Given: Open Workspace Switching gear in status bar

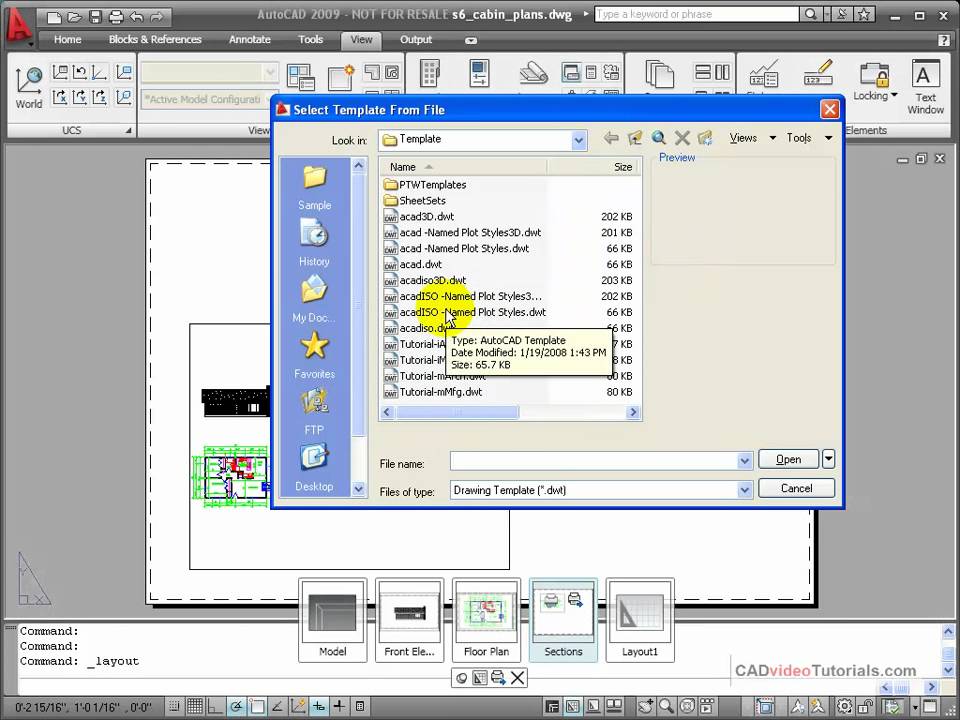Looking at the screenshot, I should [x=844, y=707].
